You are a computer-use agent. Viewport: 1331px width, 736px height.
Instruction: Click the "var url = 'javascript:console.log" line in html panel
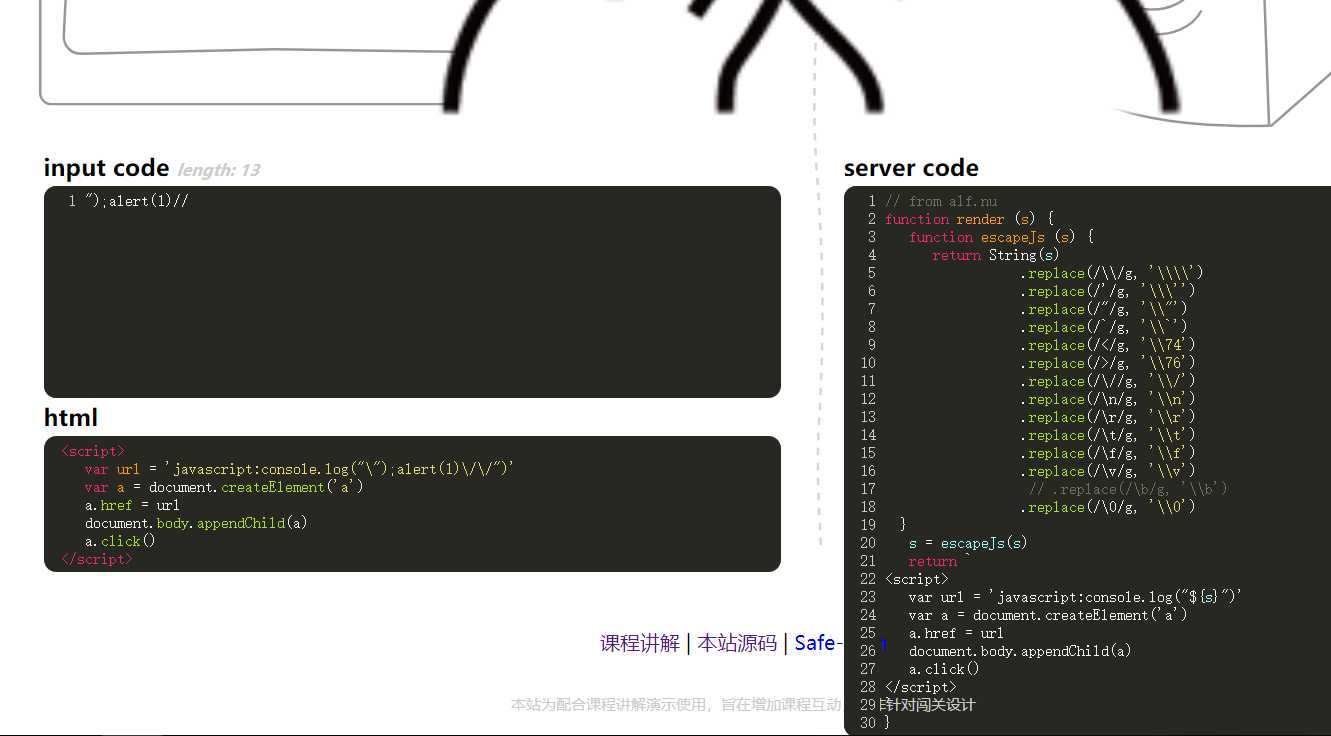(300, 469)
